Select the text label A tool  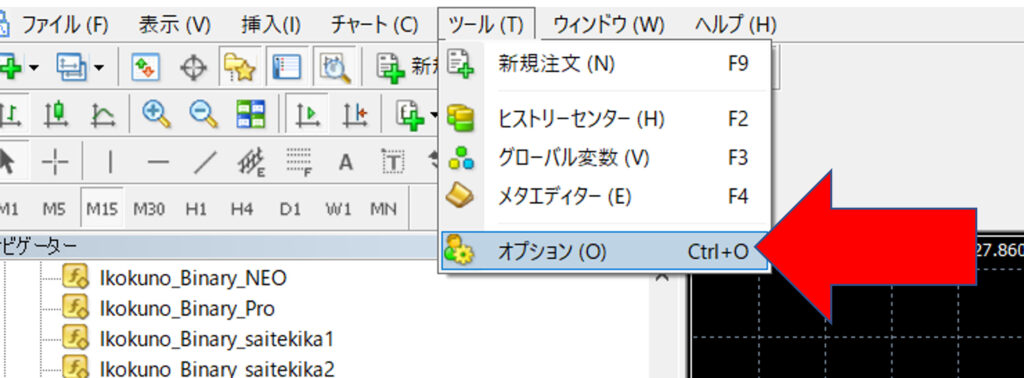(x=345, y=162)
